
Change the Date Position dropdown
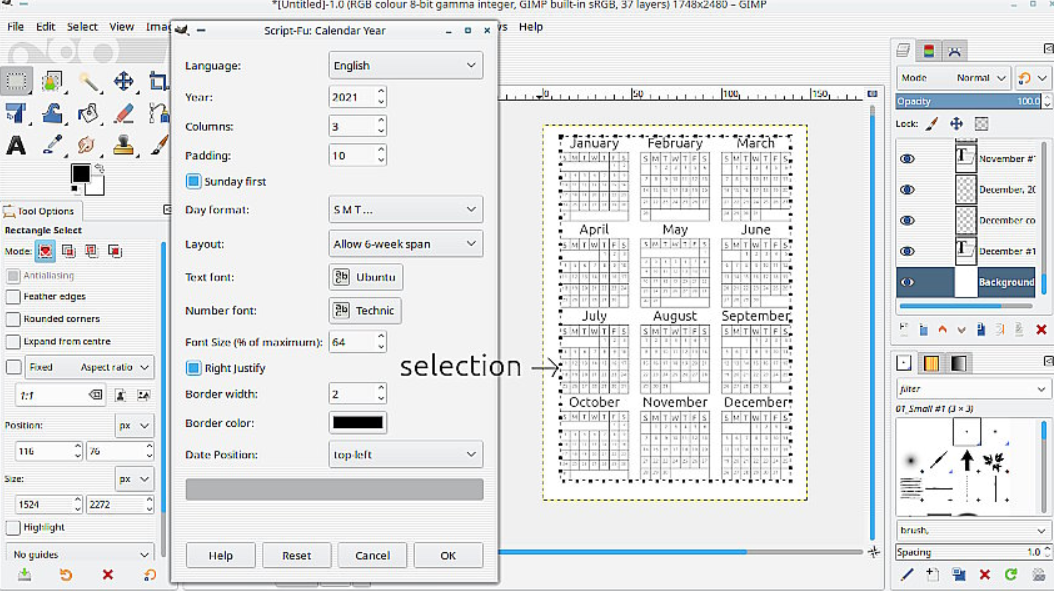(x=405, y=454)
